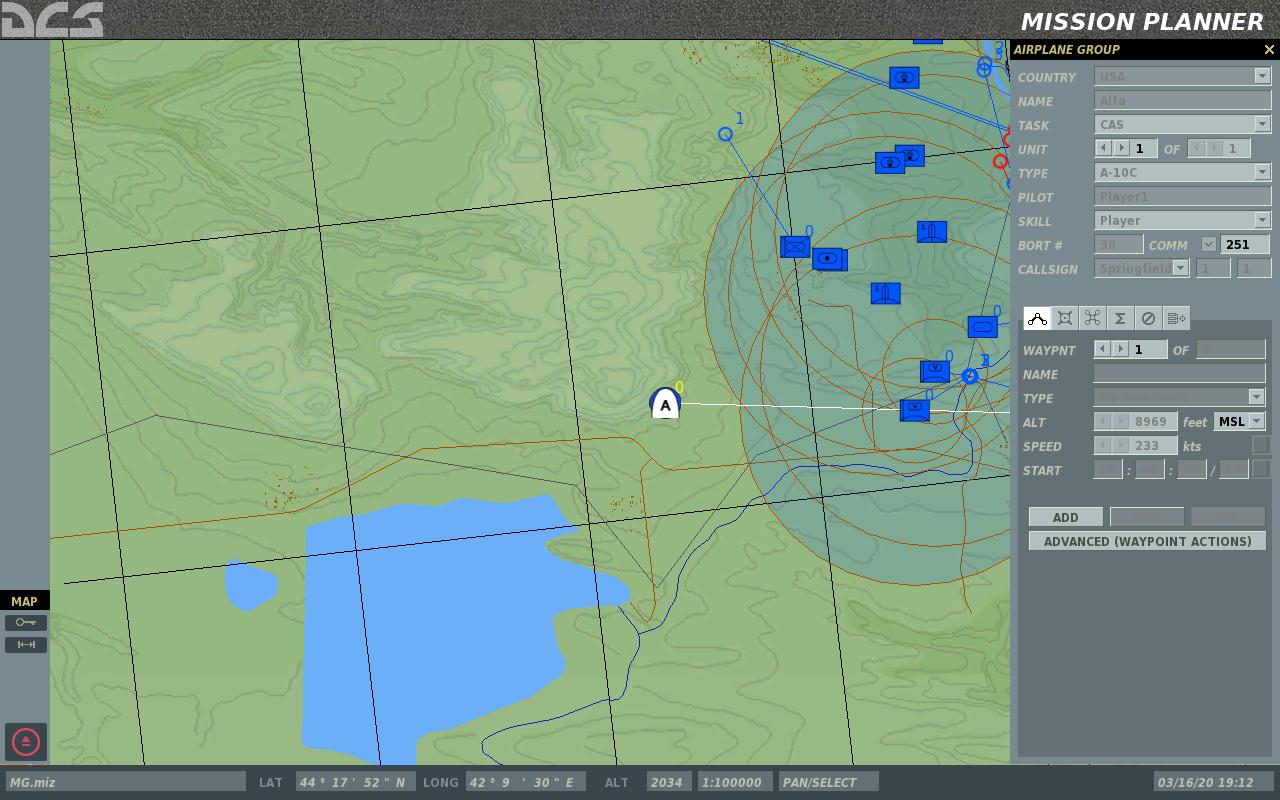Viewport: 1280px width, 800px height.
Task: Click the map key legend icon
Action: [x=26, y=622]
